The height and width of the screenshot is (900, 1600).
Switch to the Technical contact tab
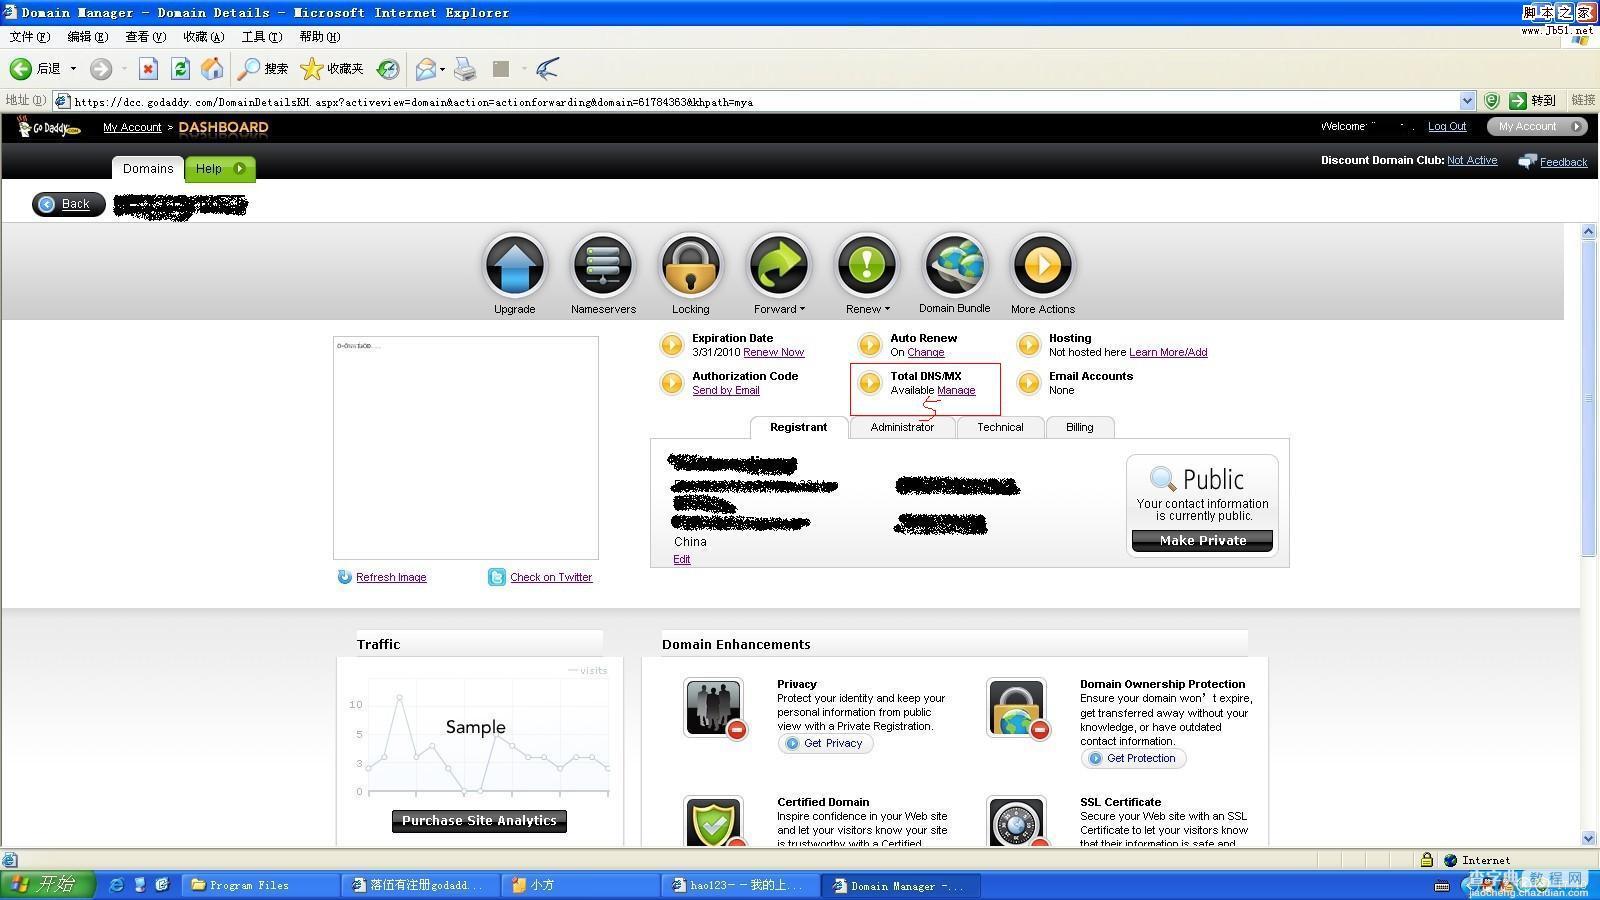(1000, 427)
